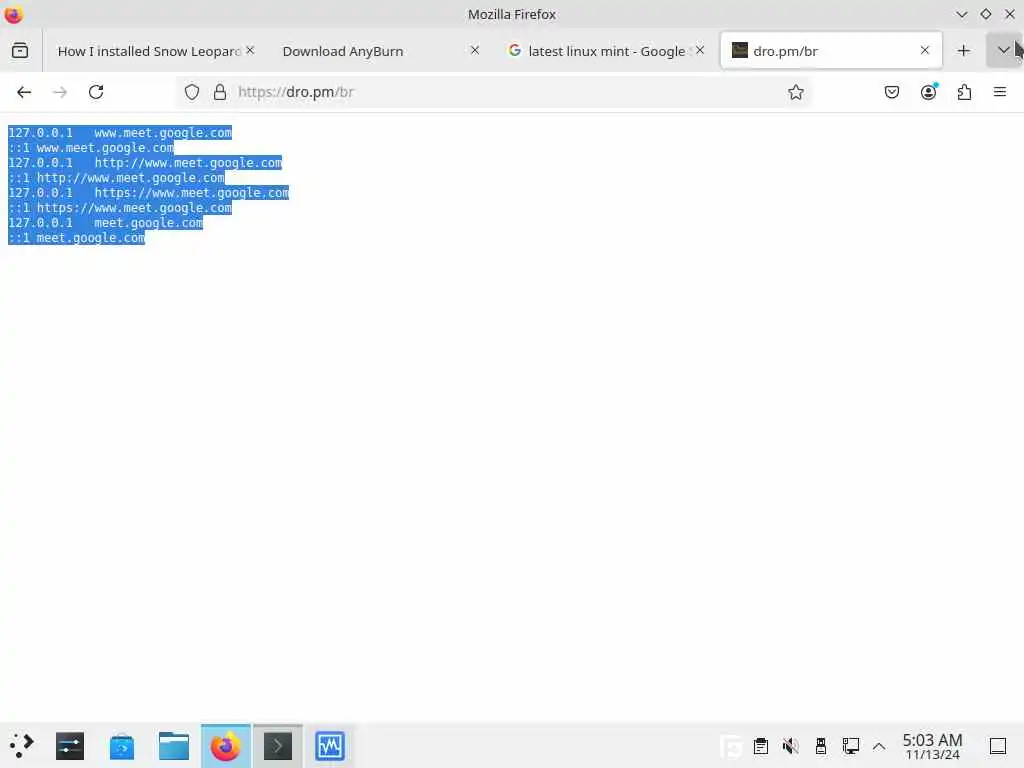
Task: Click line '::1 http://www.meet.google.com'
Action: pos(116,178)
